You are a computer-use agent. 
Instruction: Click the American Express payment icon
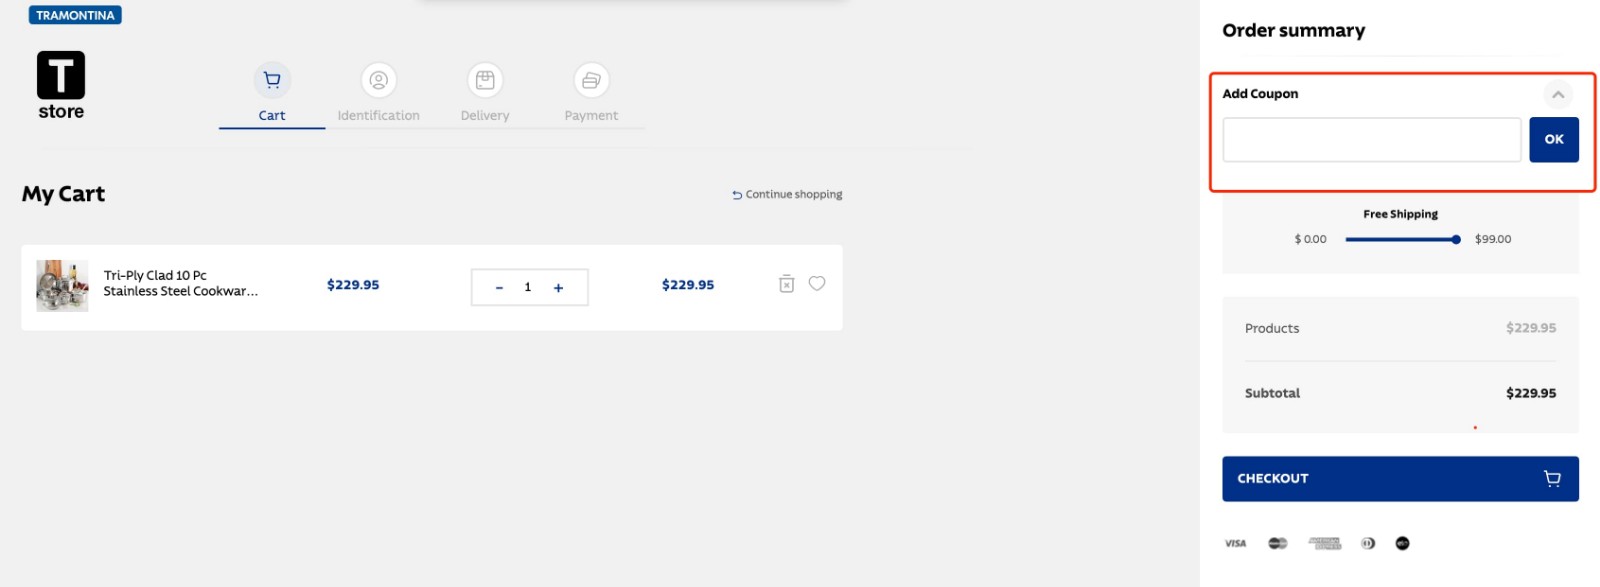1325,543
